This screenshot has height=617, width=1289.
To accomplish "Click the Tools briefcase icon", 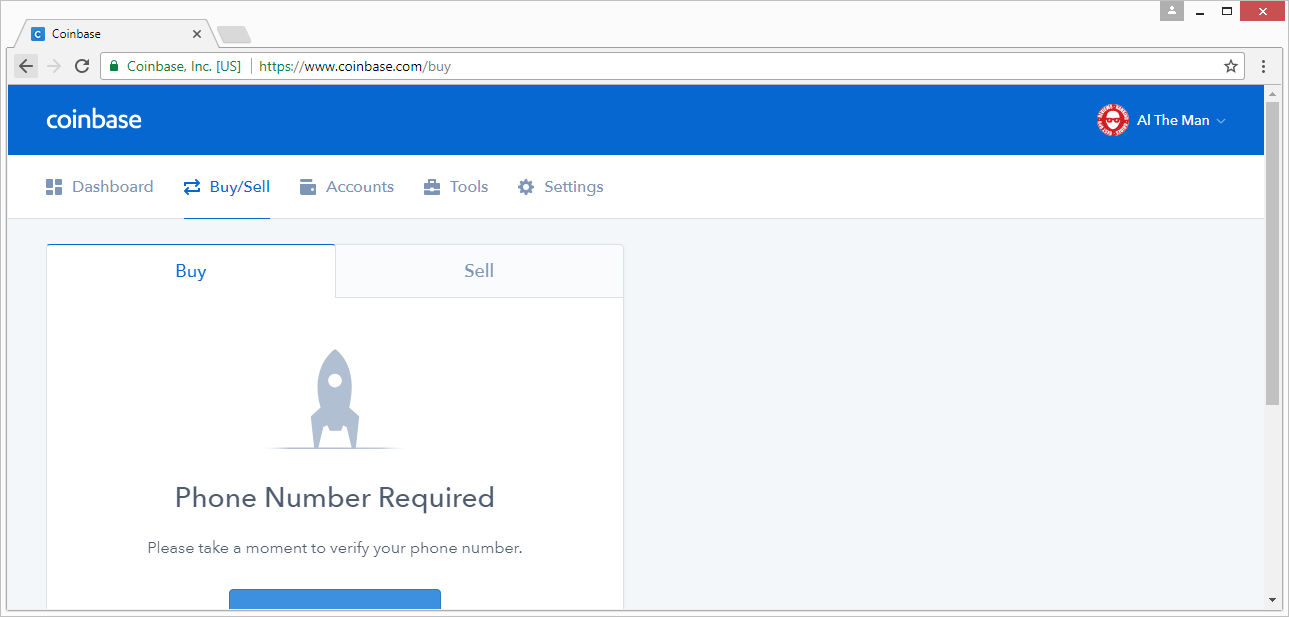I will point(432,187).
